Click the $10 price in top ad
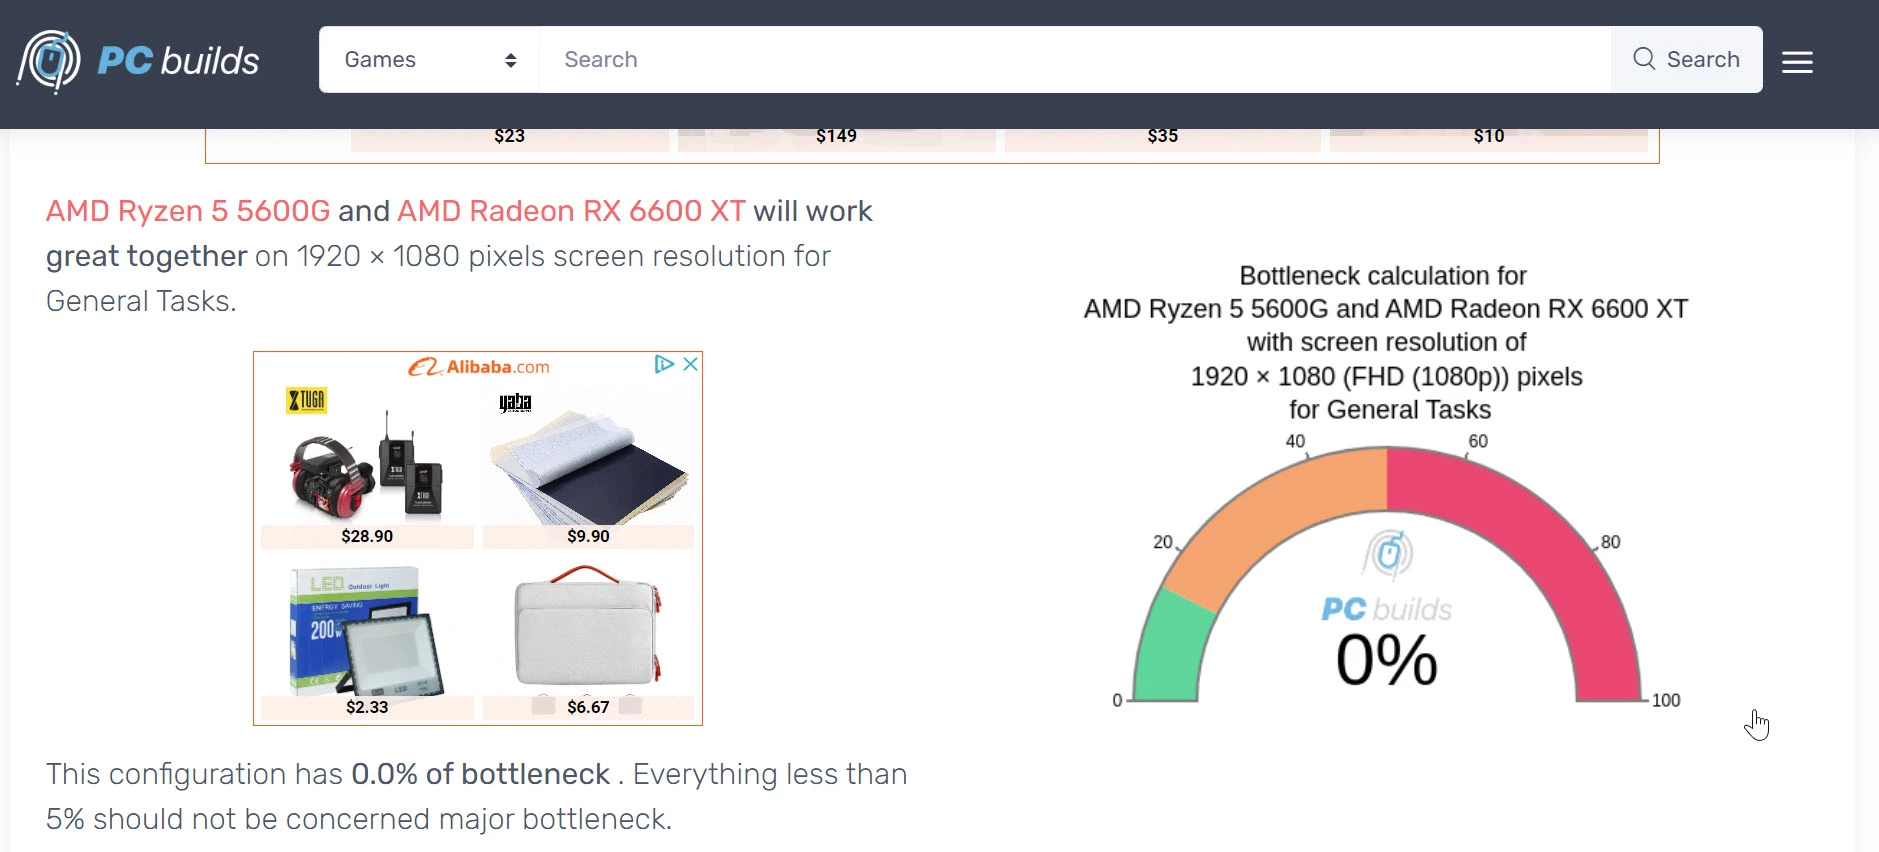Screen dimensions: 1879x852 (1489, 136)
